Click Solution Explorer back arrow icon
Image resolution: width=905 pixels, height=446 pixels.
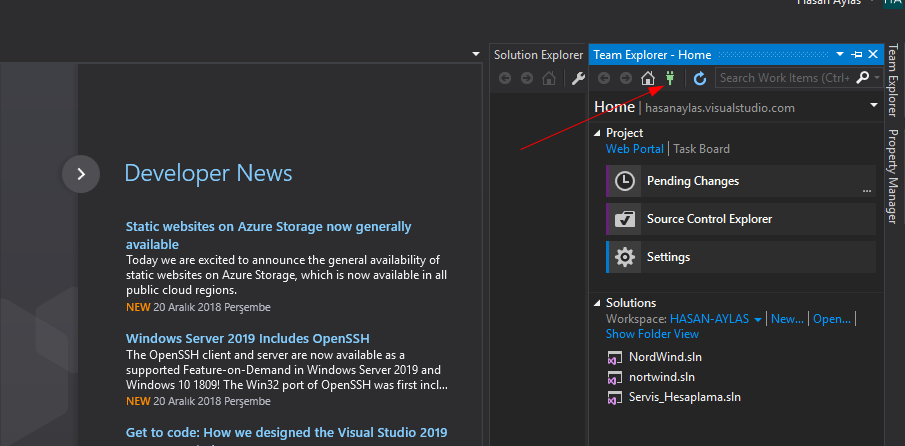coord(505,78)
